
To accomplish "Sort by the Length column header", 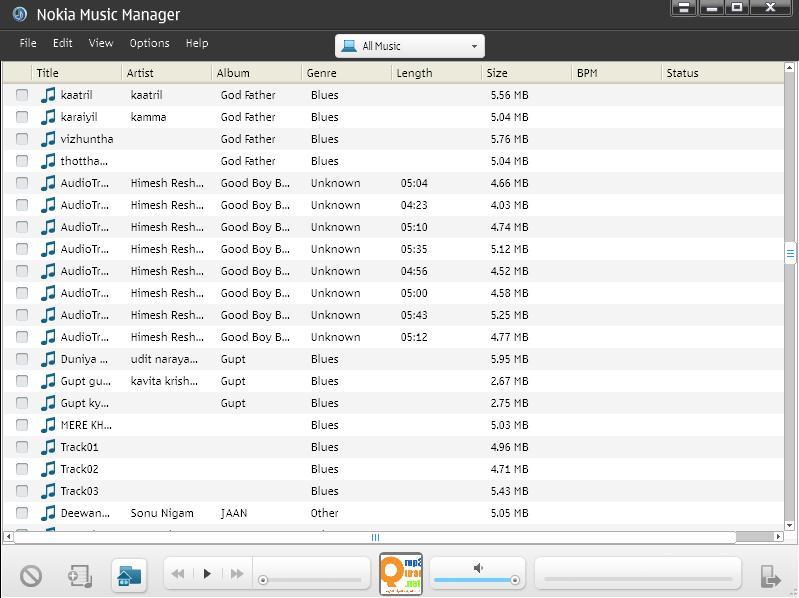I will click(x=437, y=73).
